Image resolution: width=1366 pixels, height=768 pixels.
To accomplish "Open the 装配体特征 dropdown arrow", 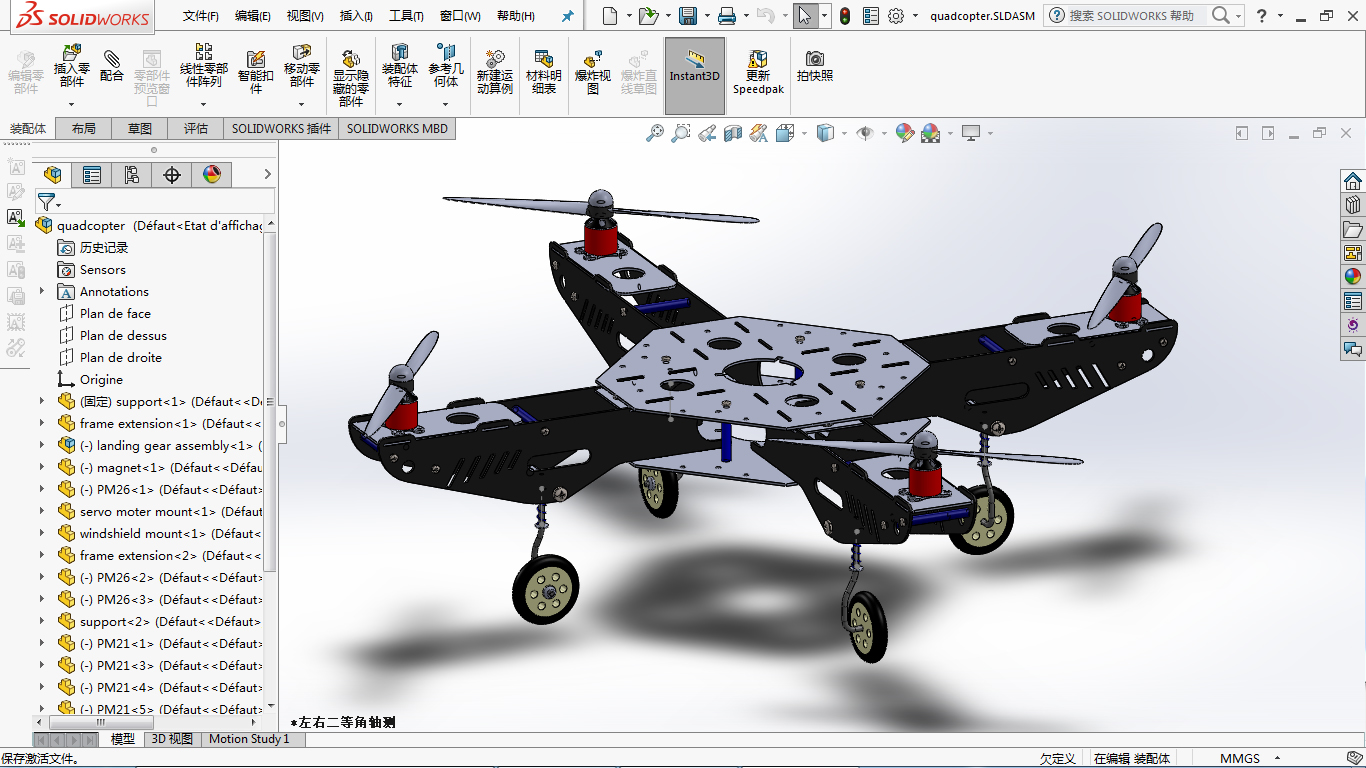I will pos(400,104).
